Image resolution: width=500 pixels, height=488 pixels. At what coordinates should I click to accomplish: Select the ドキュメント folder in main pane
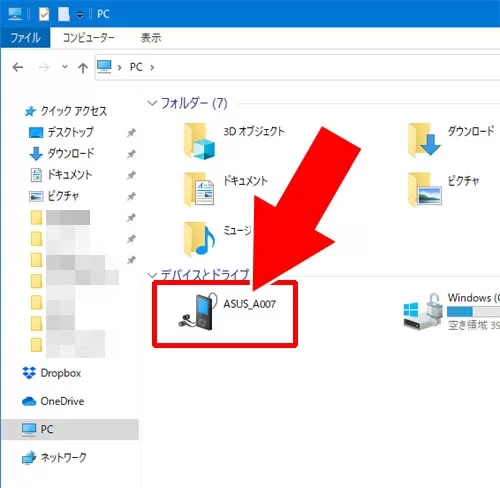[x=200, y=189]
